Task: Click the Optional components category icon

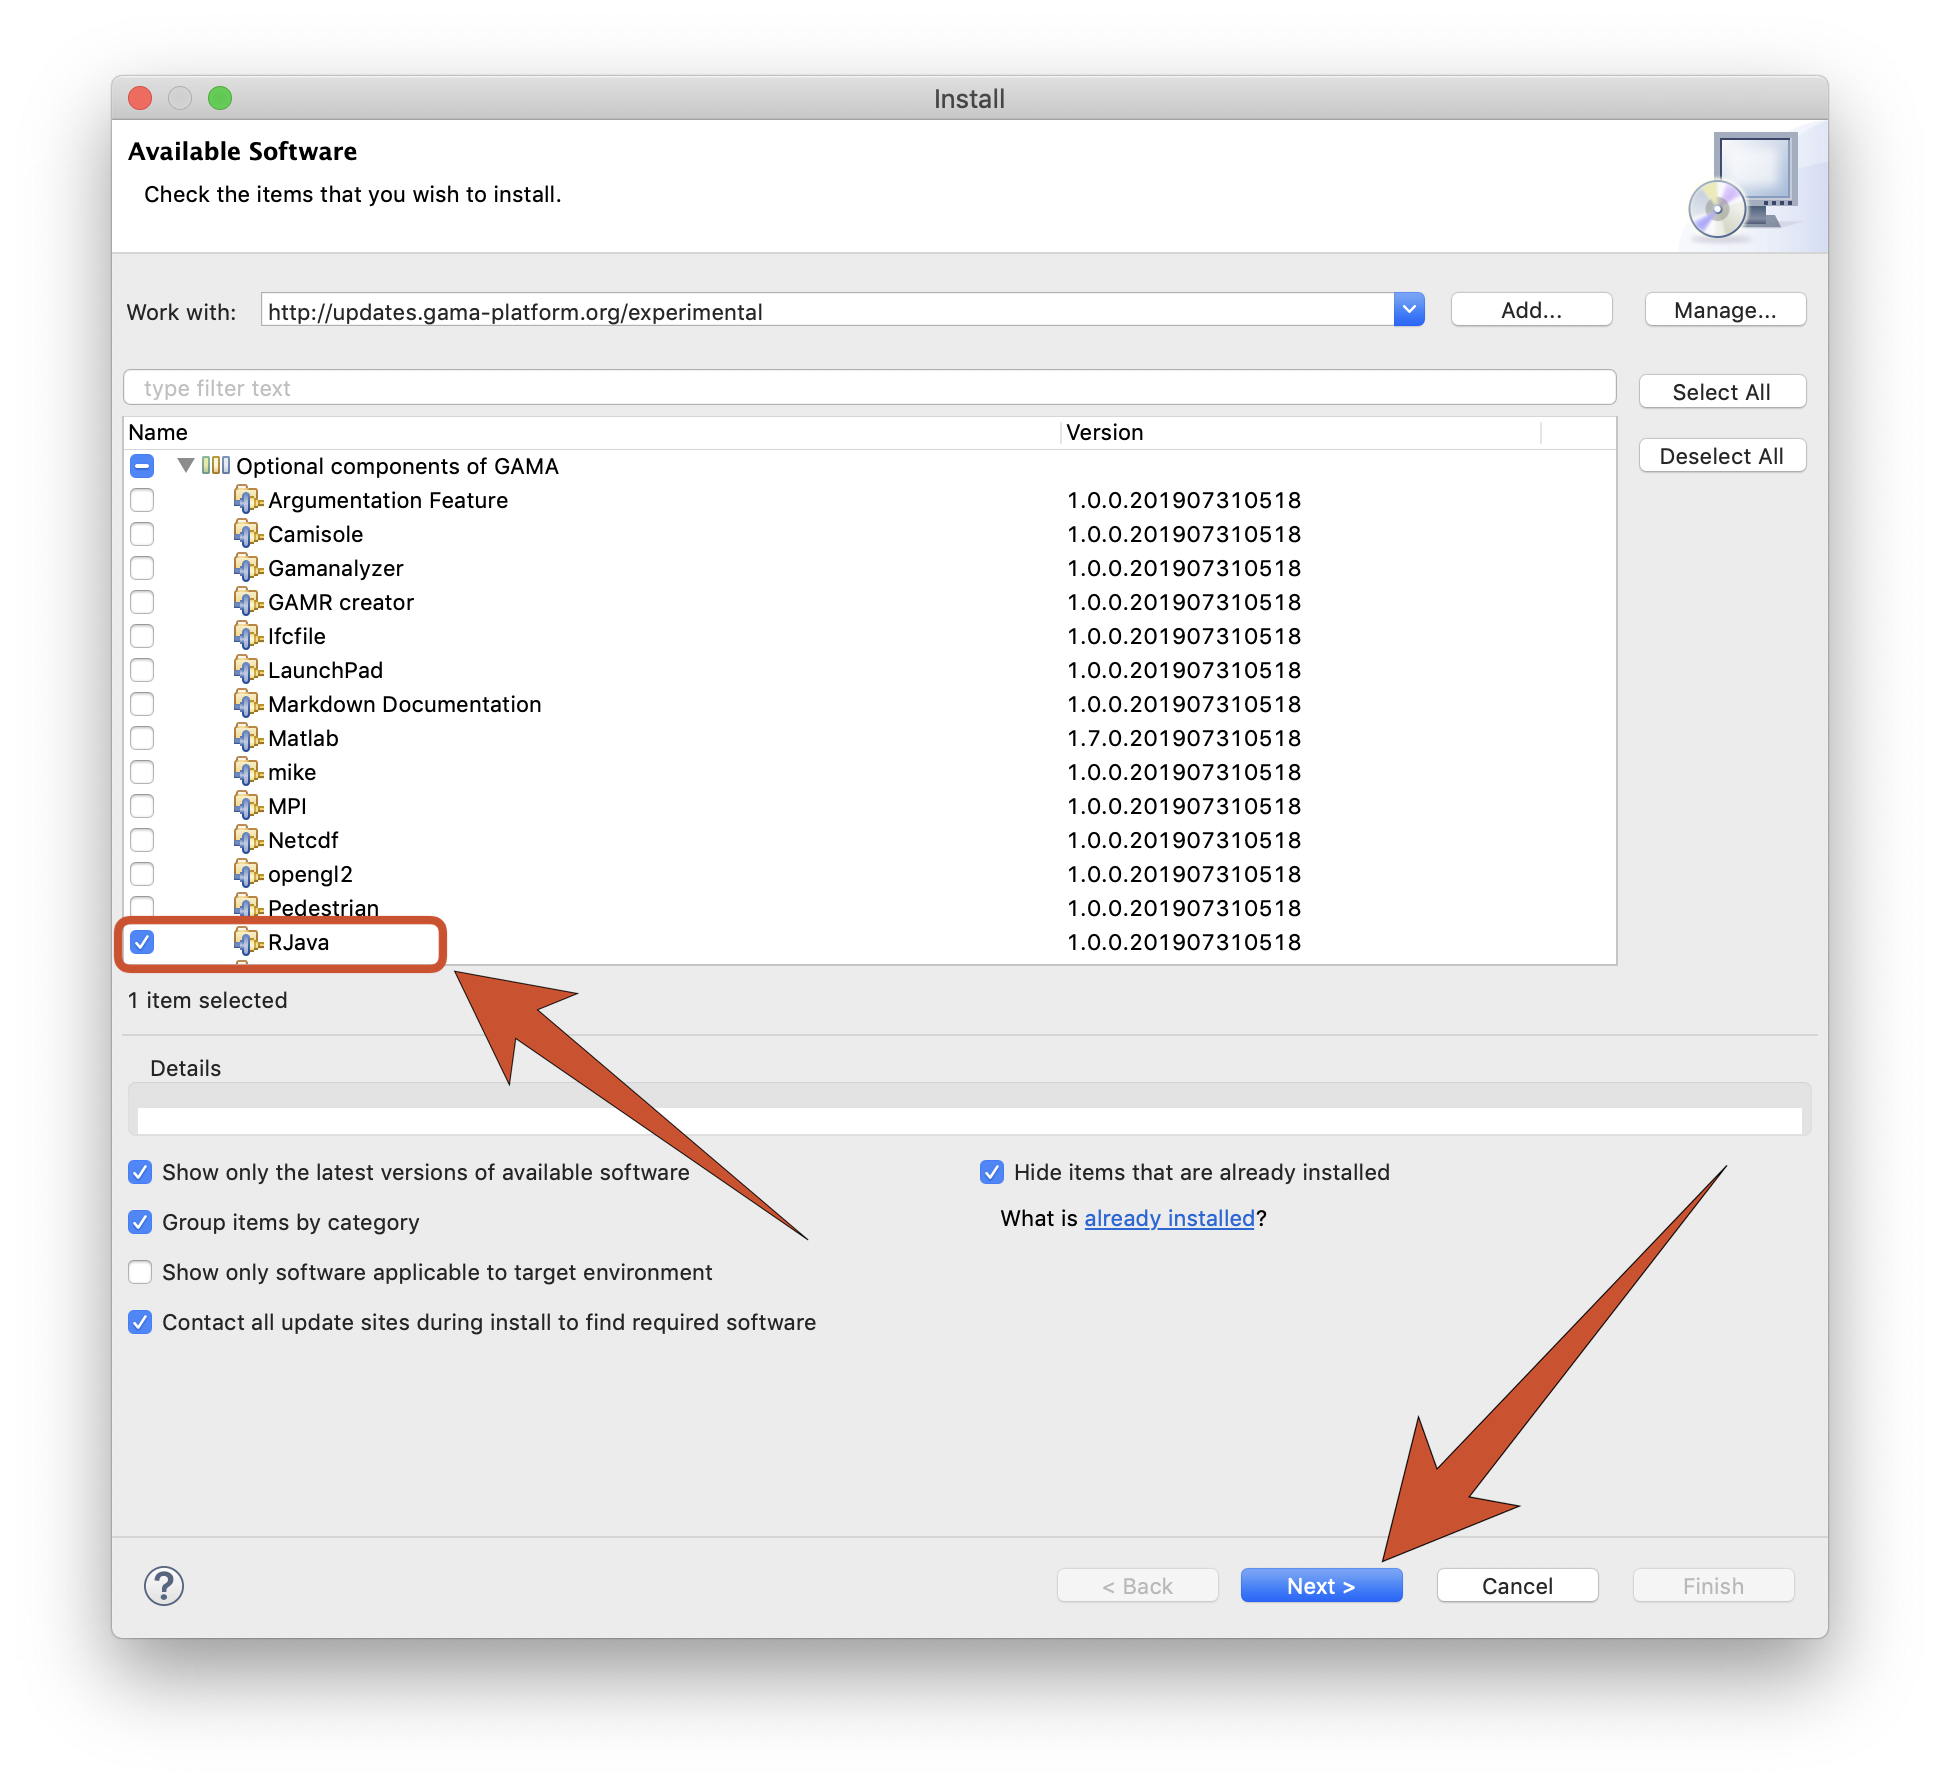Action: point(216,465)
